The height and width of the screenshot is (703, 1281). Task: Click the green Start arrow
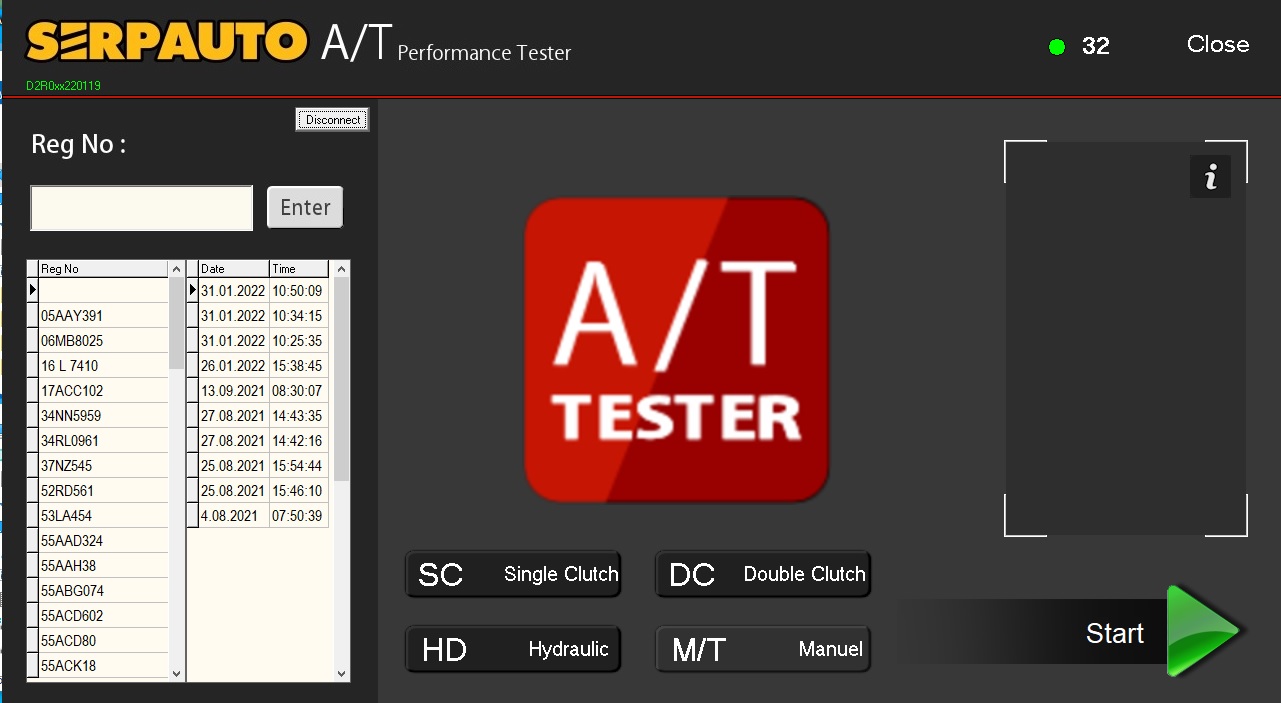coord(1204,631)
